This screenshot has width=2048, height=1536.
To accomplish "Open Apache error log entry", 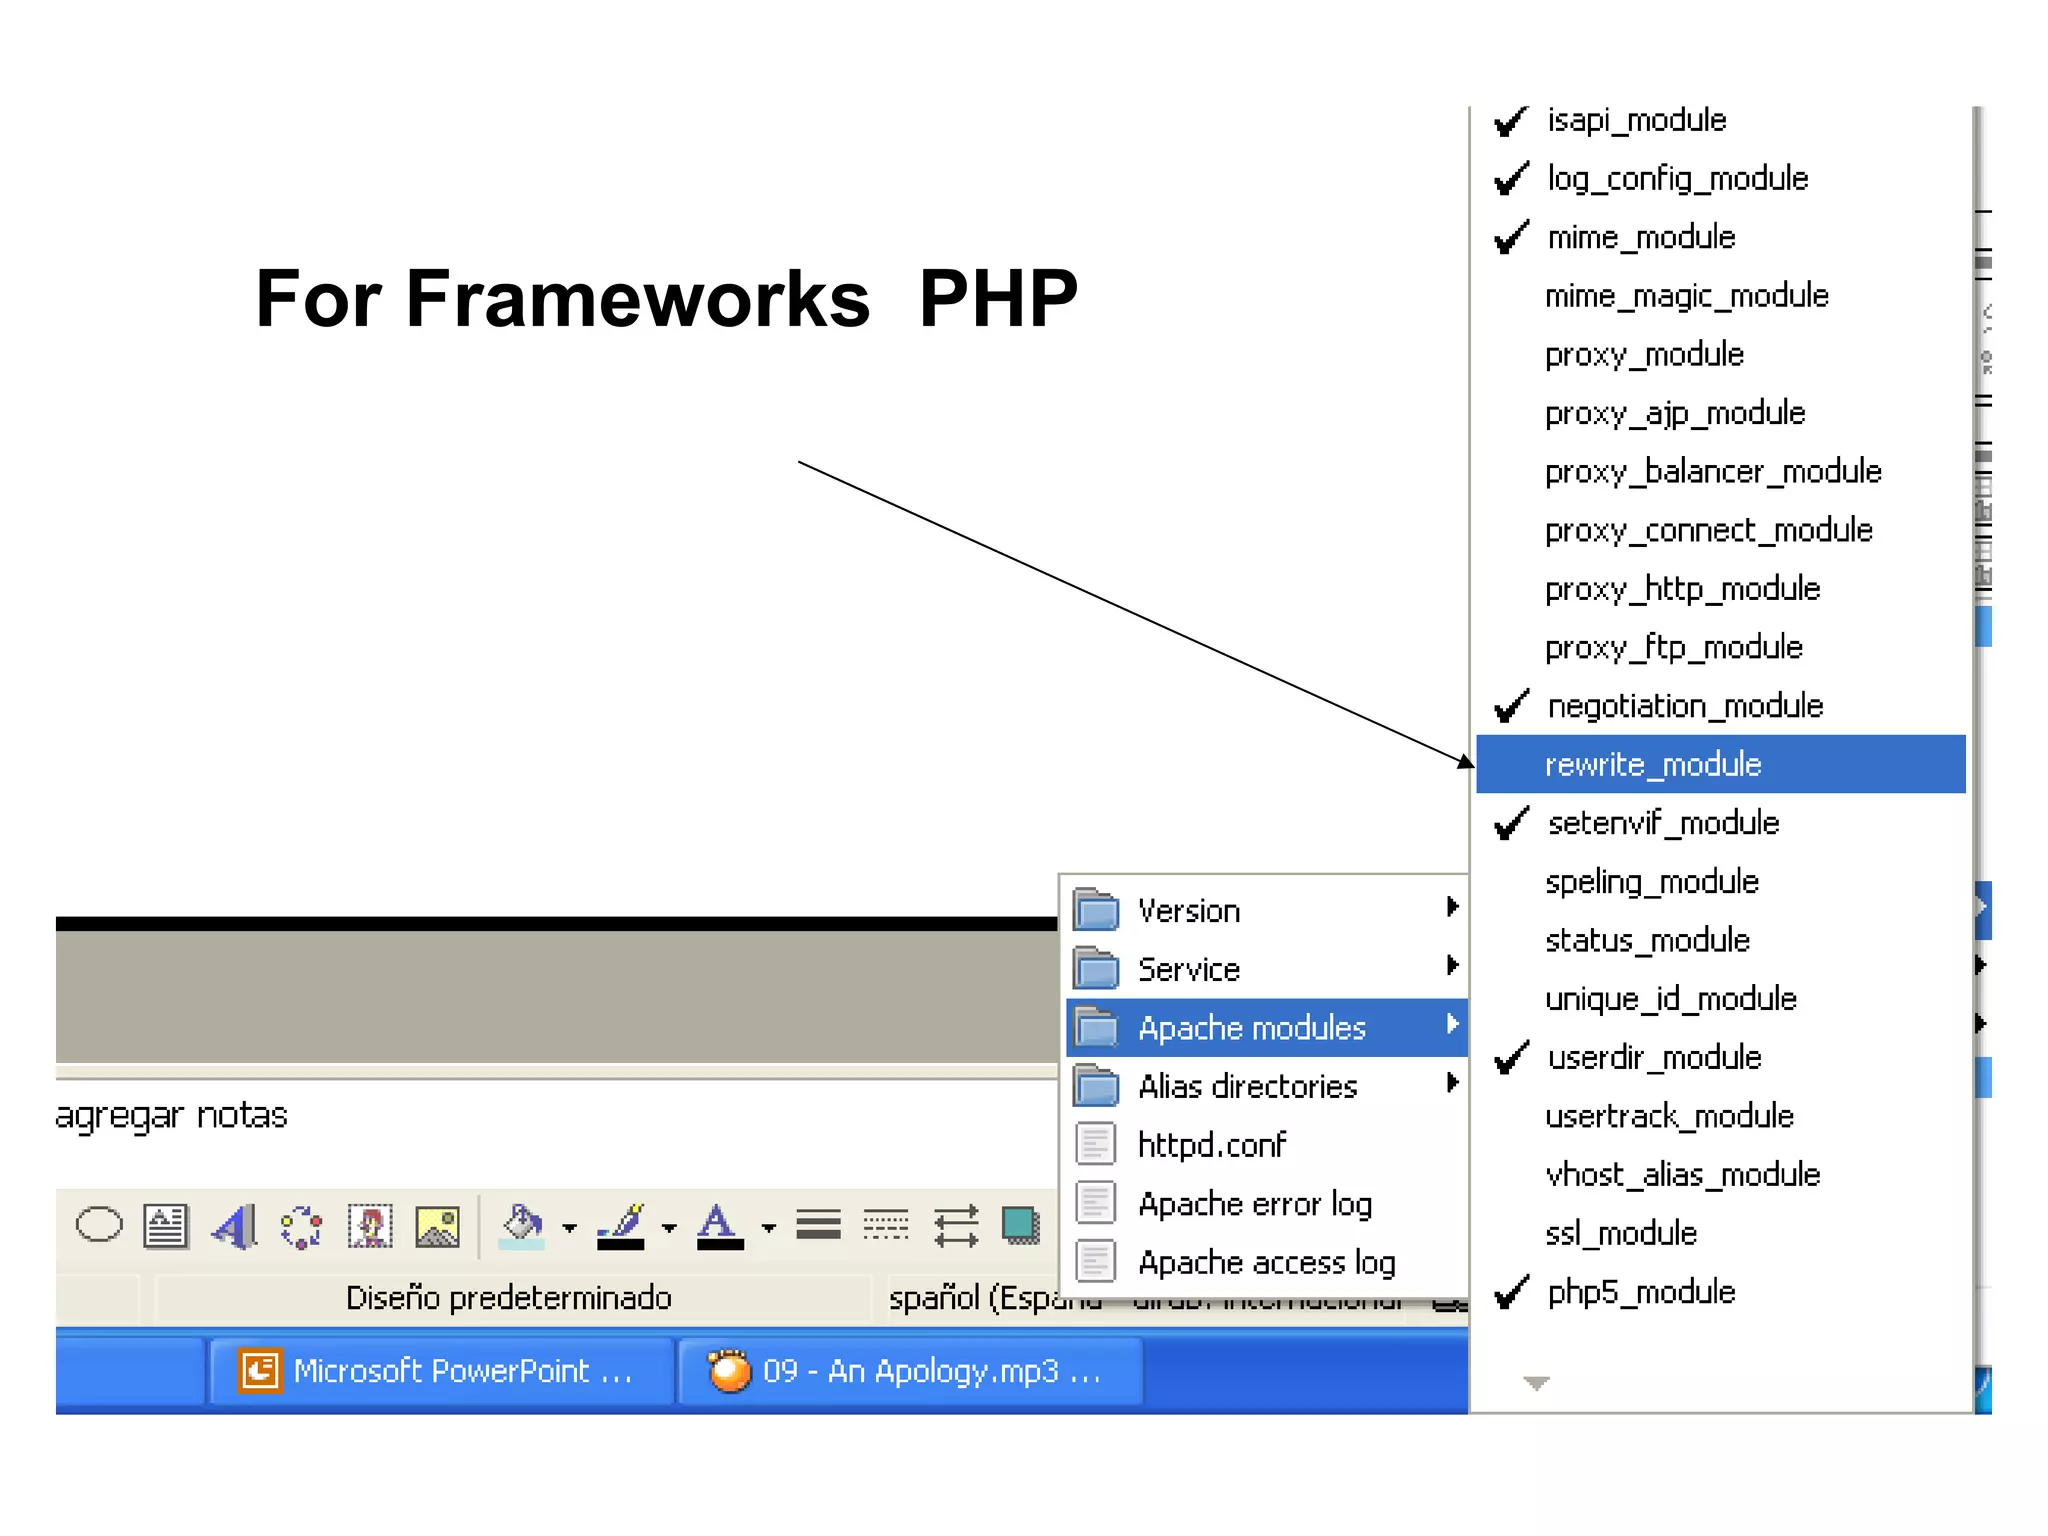I will [x=1266, y=1203].
